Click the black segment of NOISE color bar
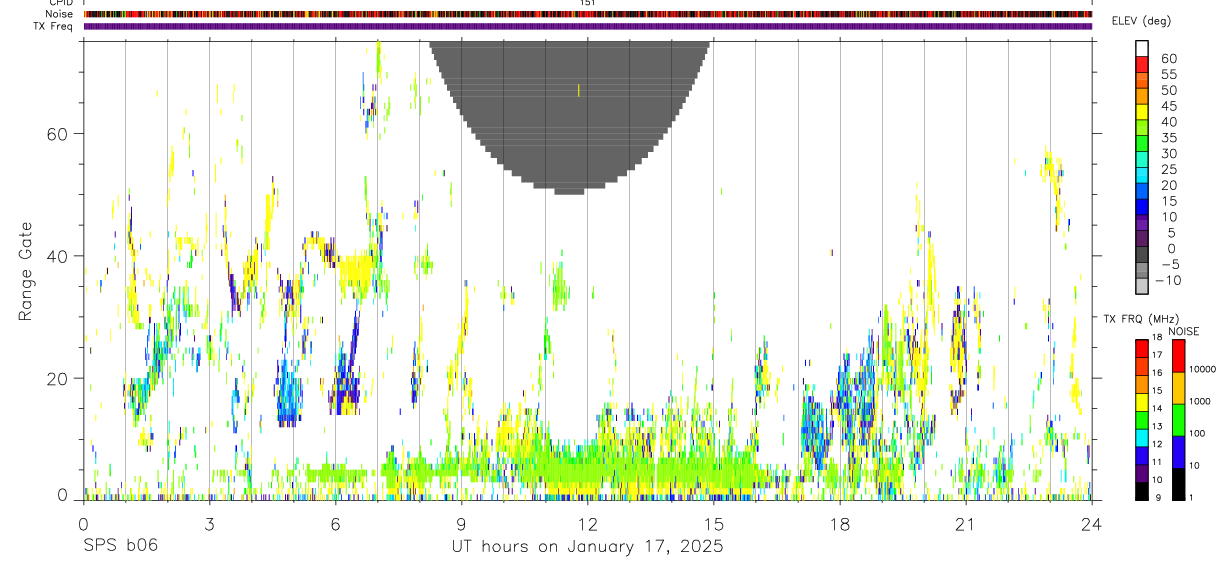 1178,484
